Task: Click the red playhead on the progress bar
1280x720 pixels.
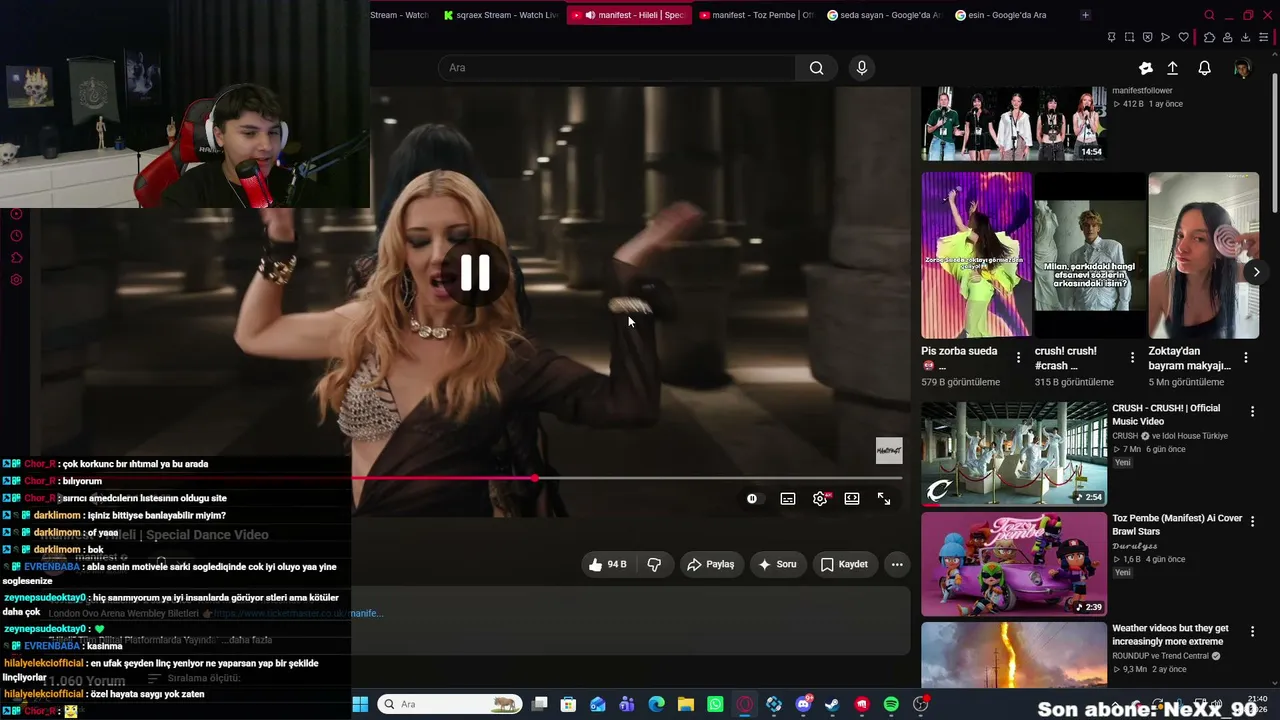Action: click(x=535, y=479)
